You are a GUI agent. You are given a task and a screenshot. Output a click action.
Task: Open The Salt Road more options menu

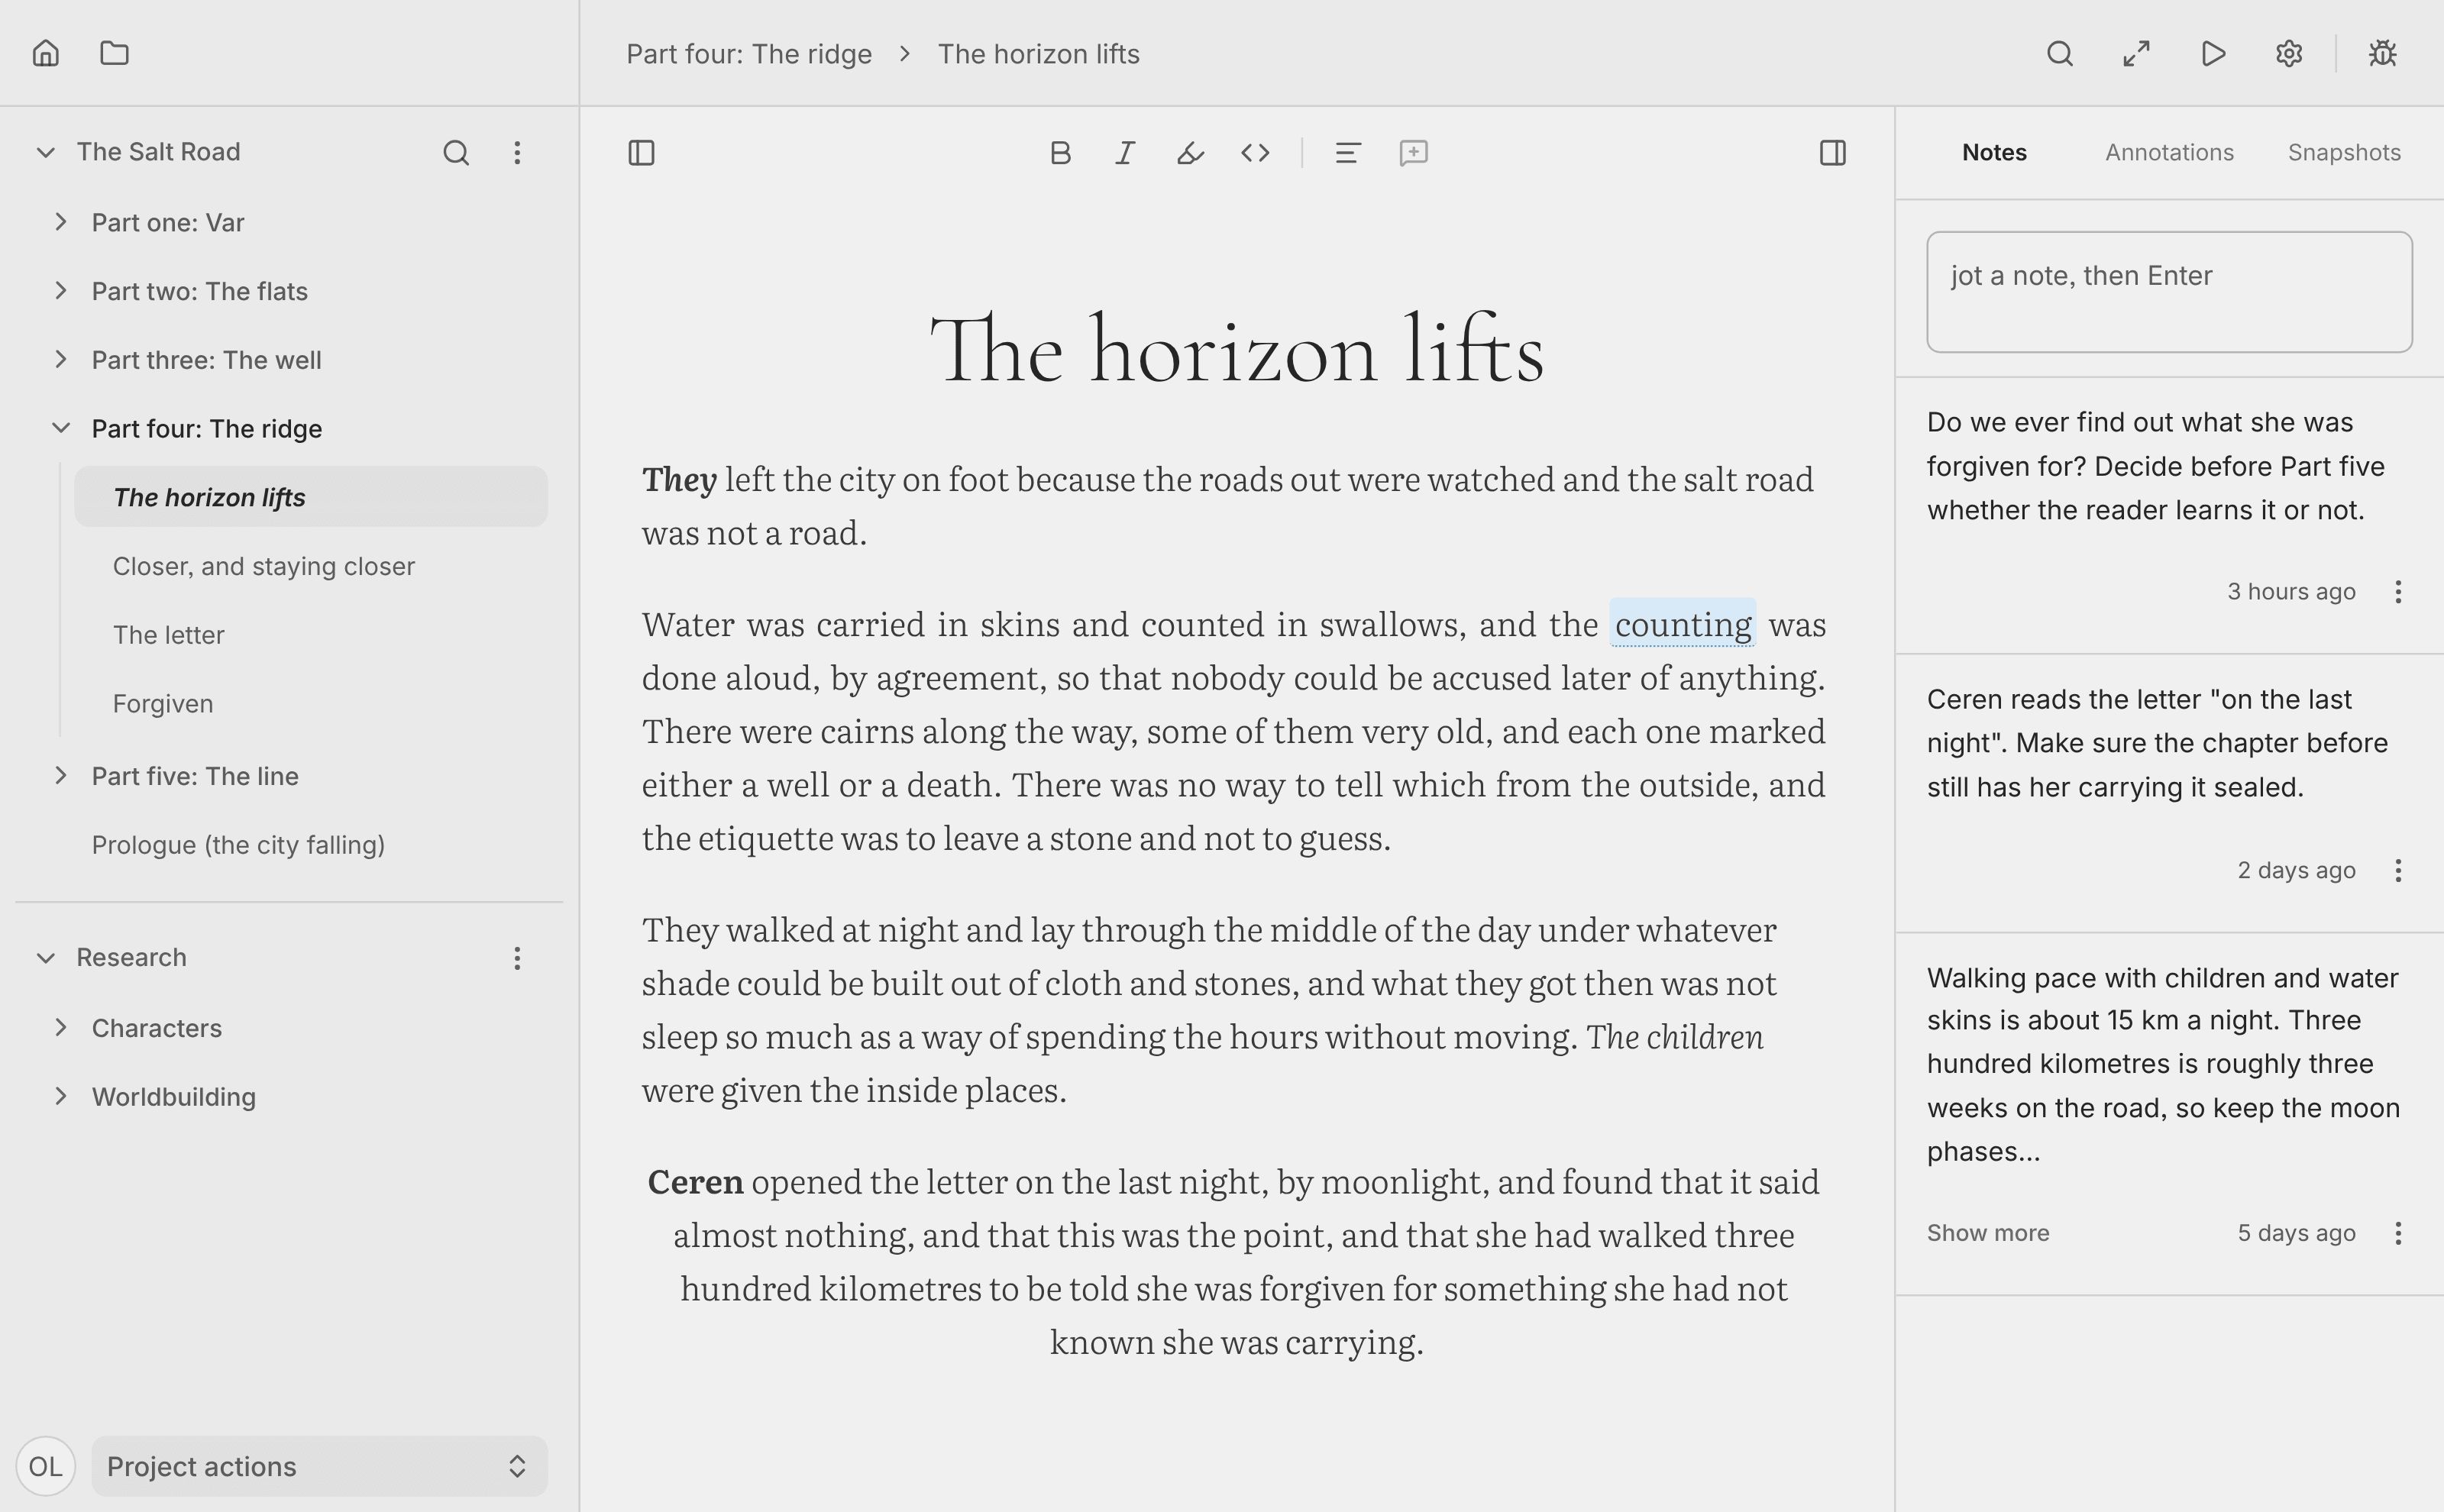pos(517,152)
